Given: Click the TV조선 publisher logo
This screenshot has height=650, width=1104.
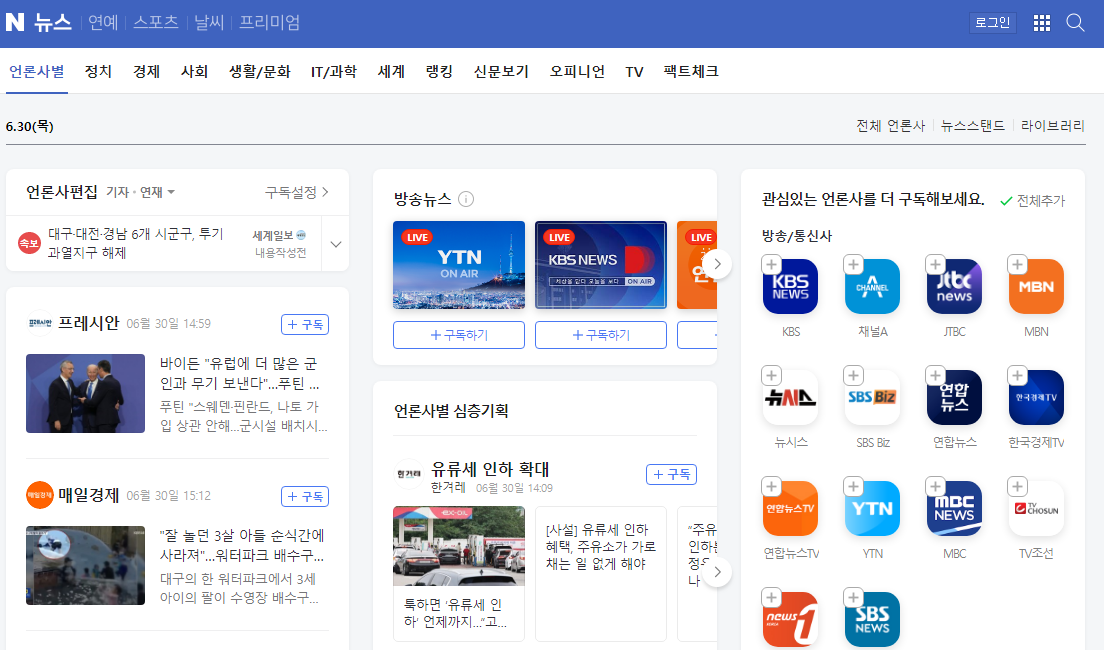Looking at the screenshot, I should click(1036, 508).
